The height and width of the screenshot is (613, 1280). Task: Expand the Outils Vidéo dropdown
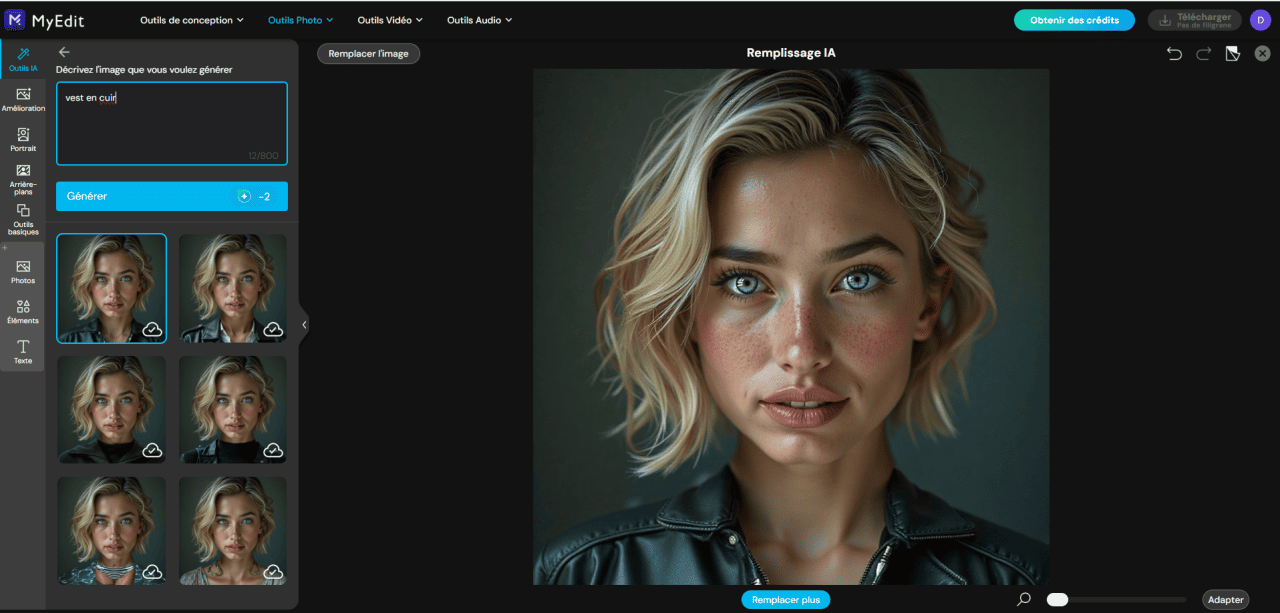coord(390,20)
